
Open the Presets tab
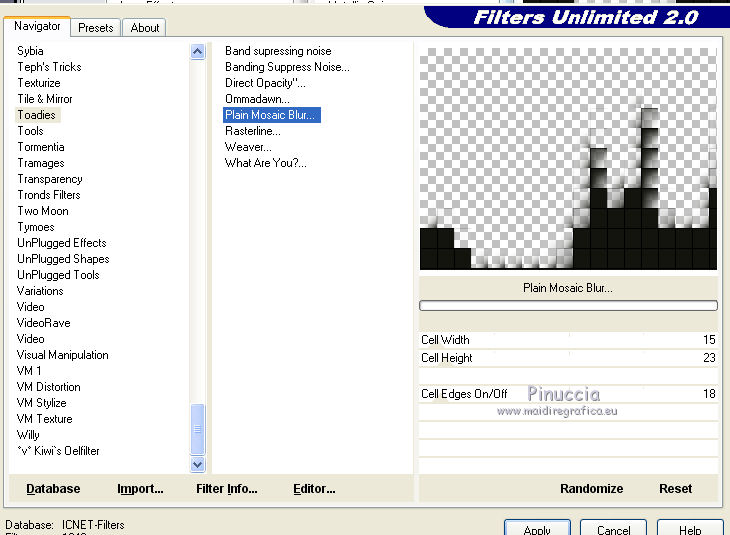(x=95, y=28)
